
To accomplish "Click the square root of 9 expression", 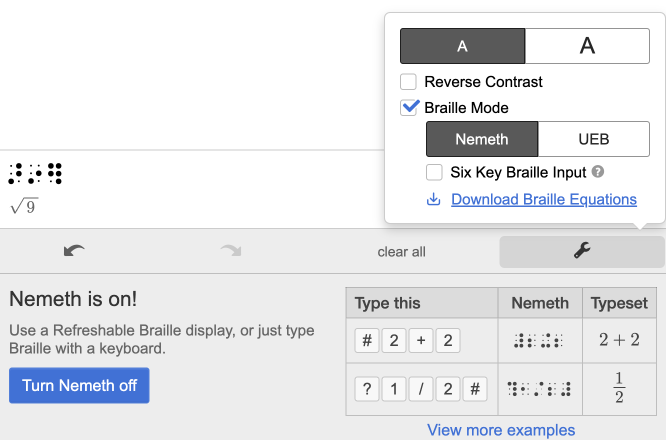I will 24,207.
